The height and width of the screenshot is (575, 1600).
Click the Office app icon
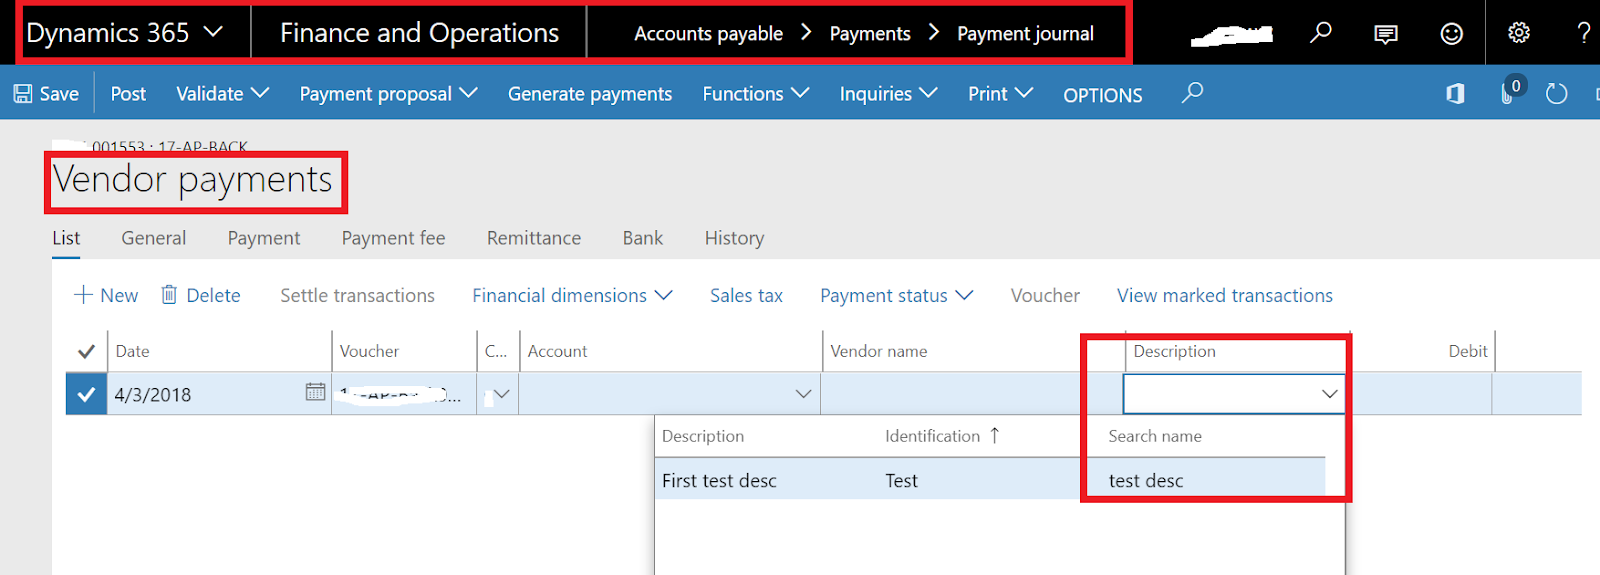point(1455,94)
